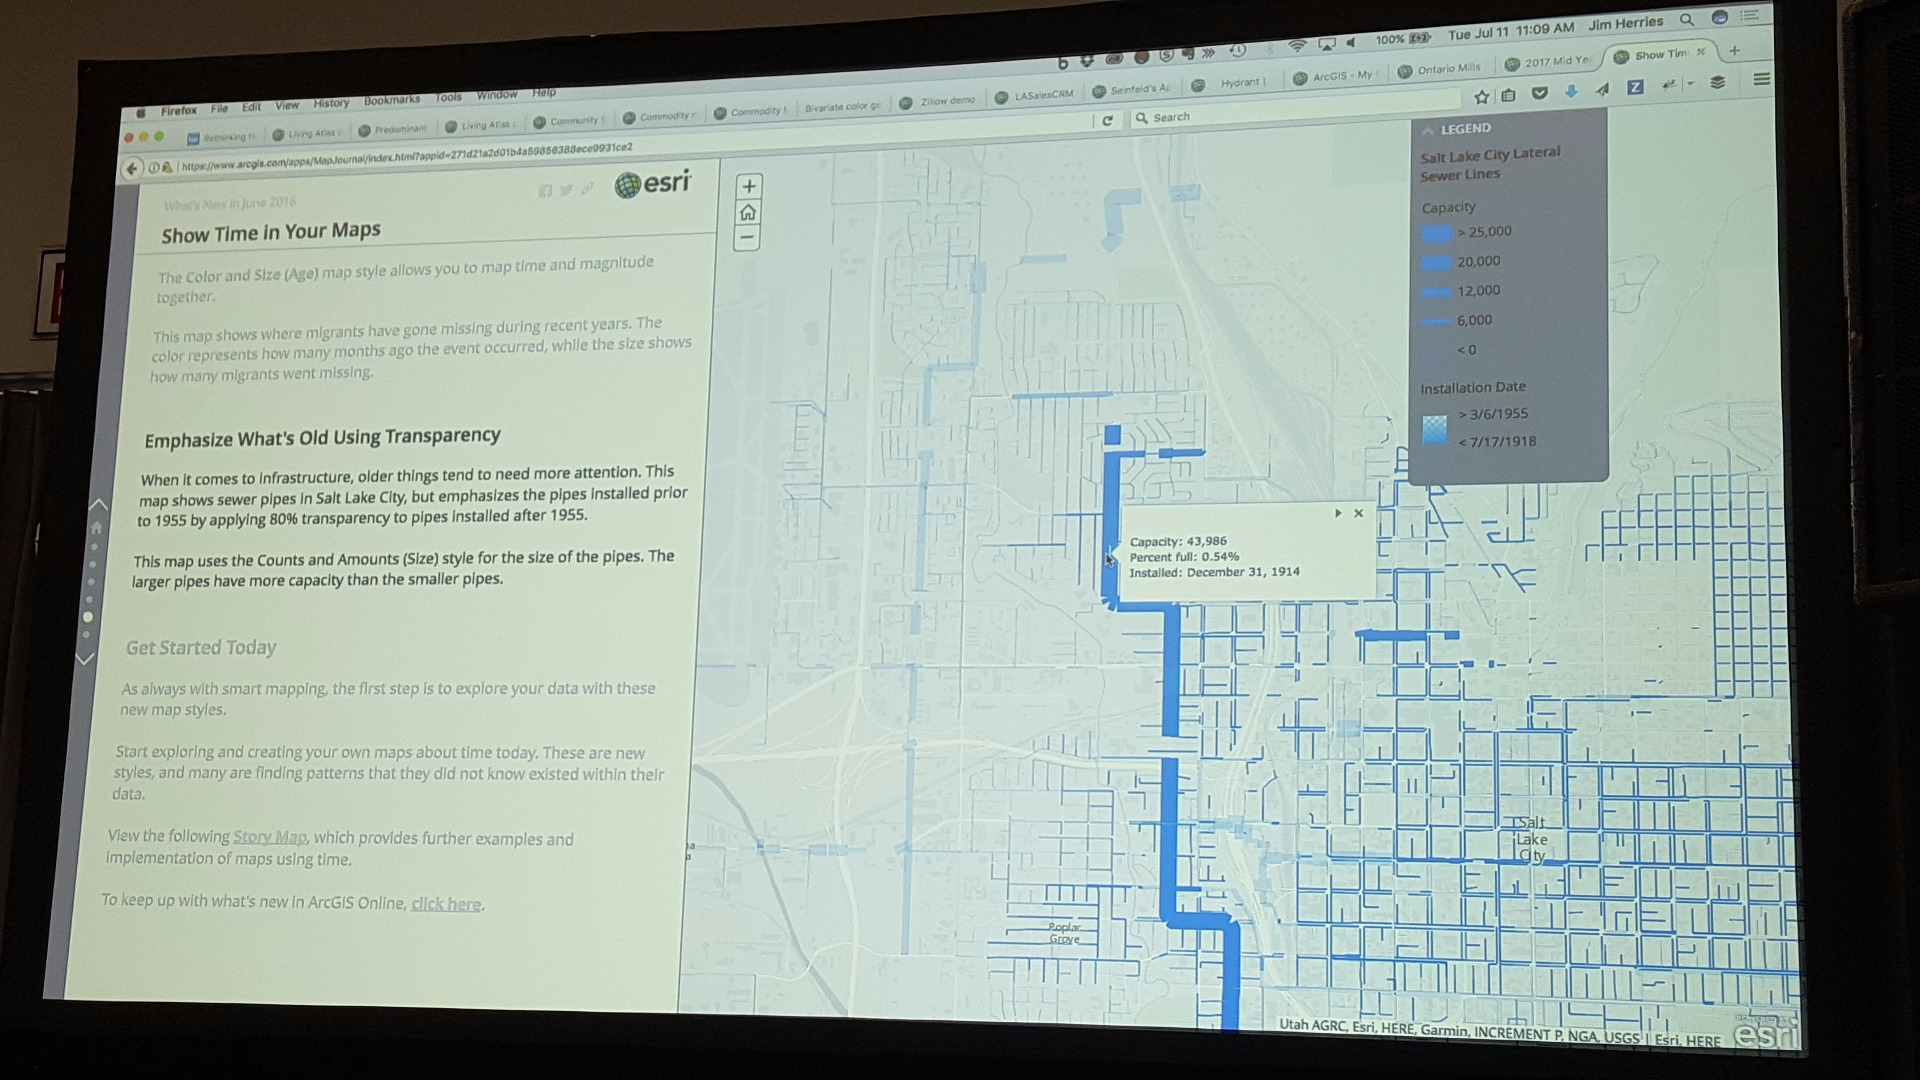Open the History menu
The image size is (1920, 1080).
point(331,103)
